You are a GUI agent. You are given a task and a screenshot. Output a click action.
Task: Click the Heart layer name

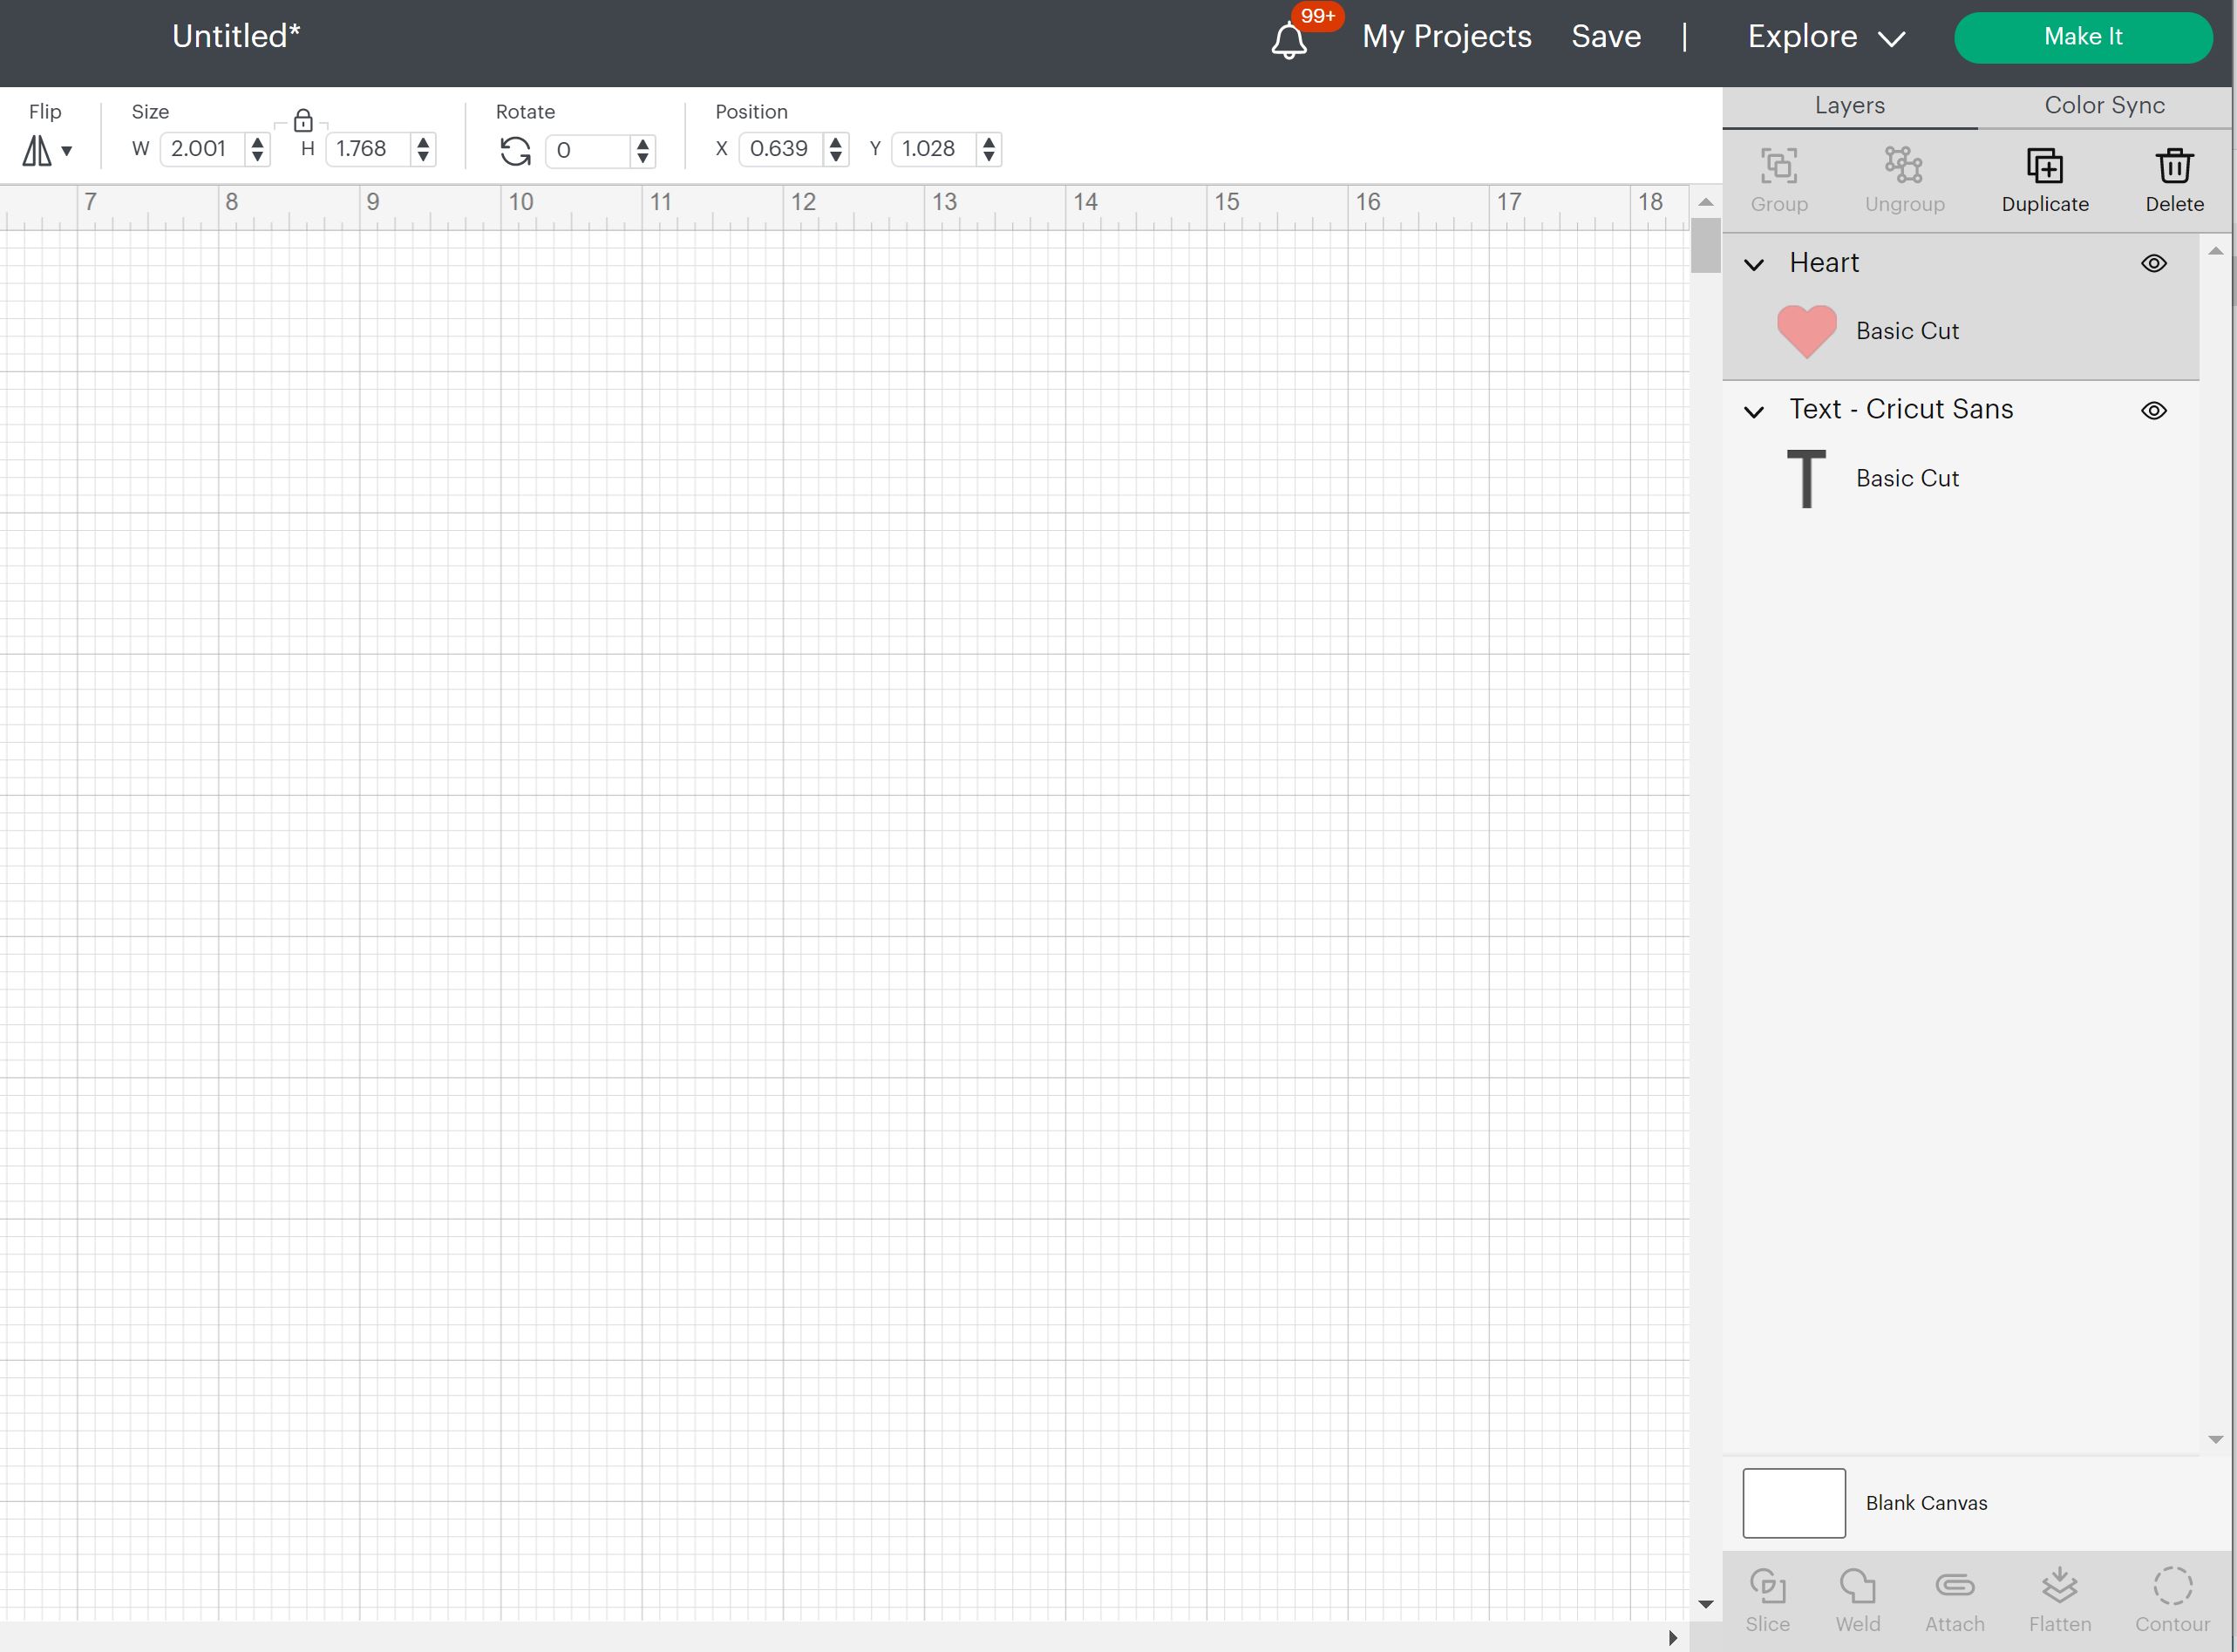1823,263
